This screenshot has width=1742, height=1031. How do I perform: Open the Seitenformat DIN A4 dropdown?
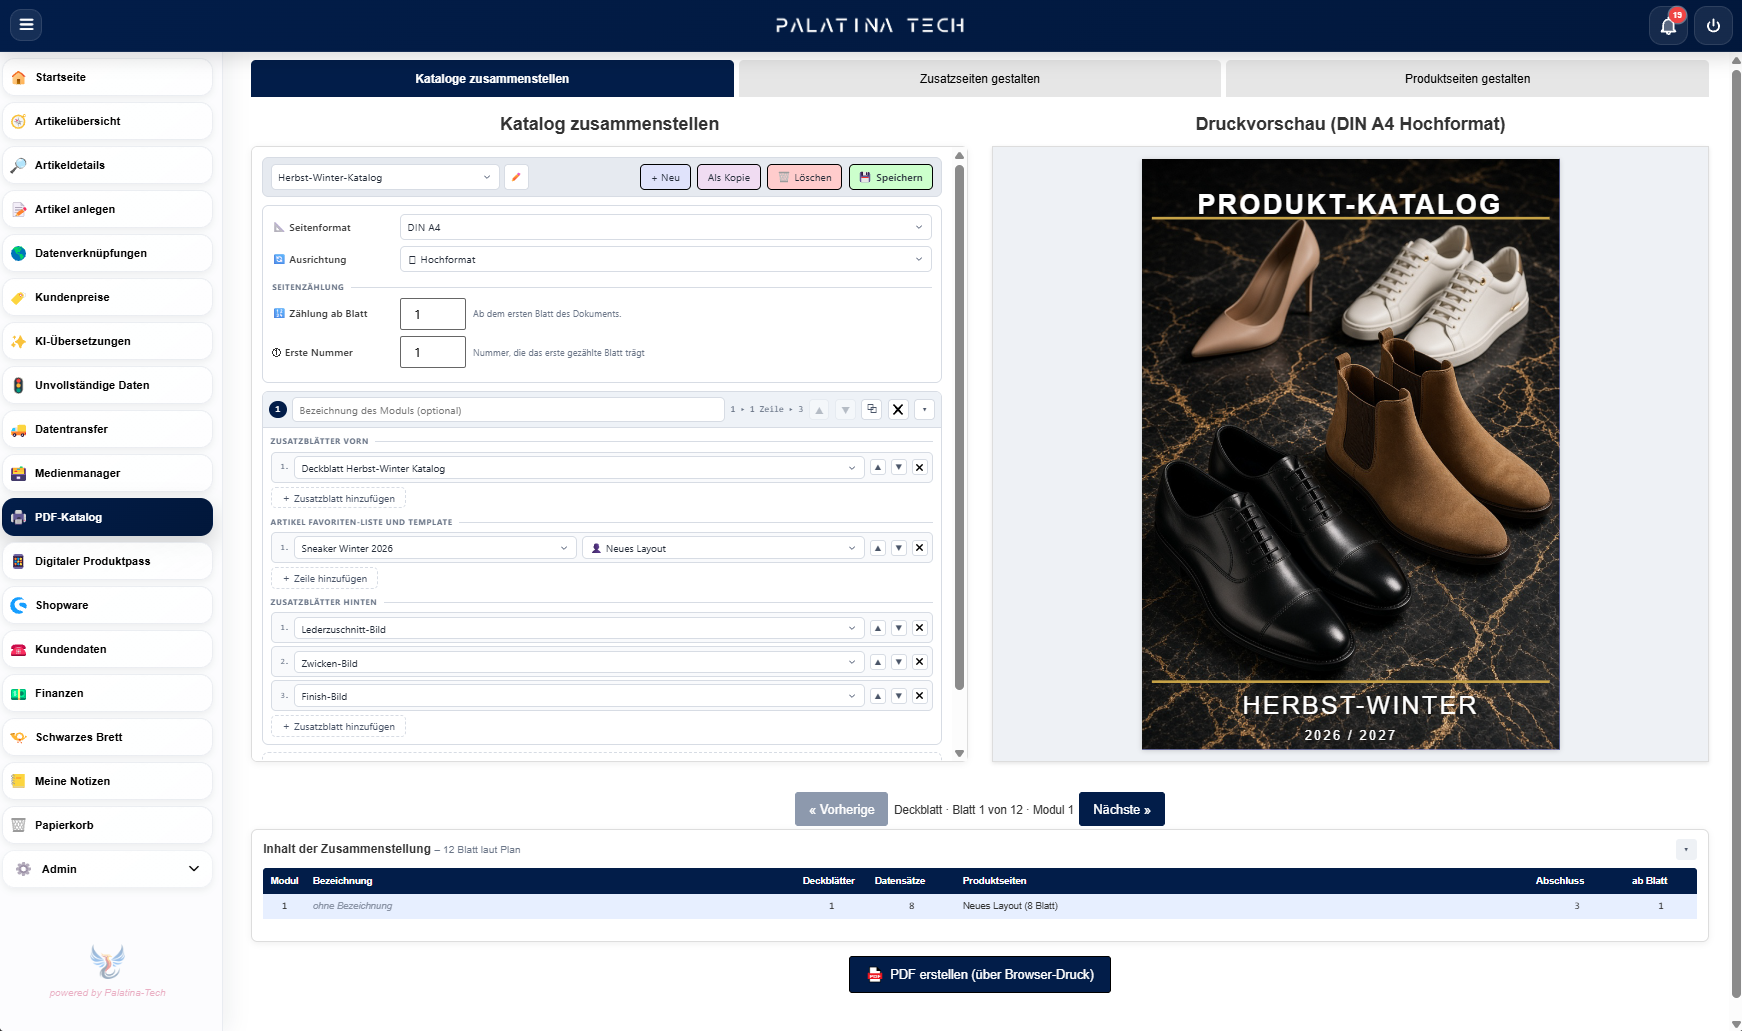tap(665, 227)
